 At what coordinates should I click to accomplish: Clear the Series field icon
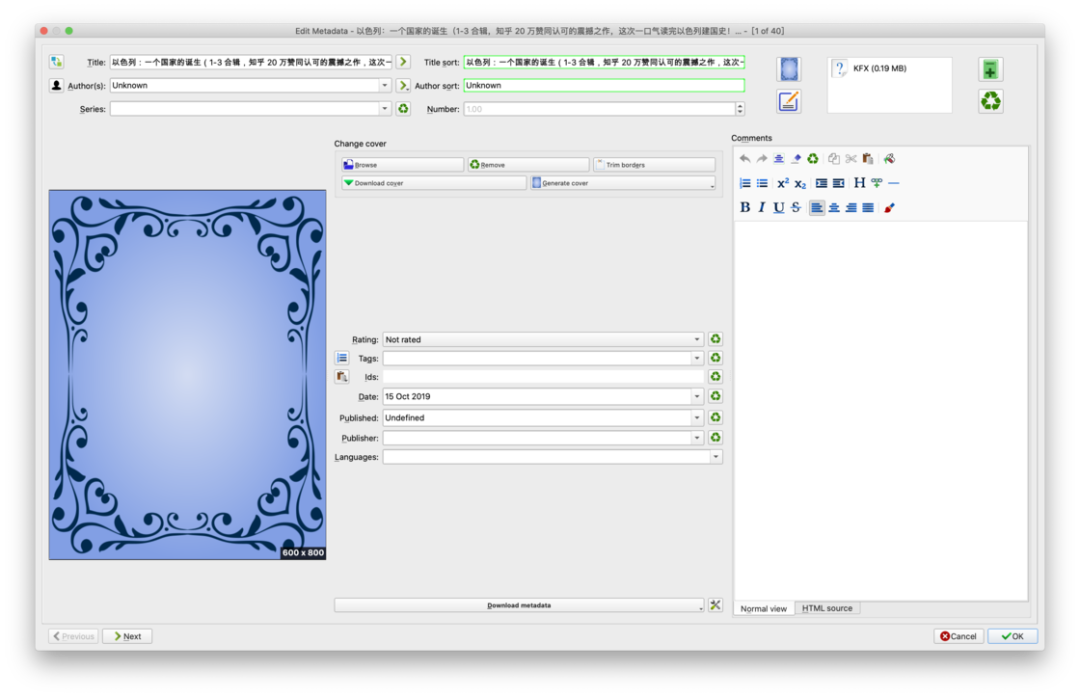404,109
